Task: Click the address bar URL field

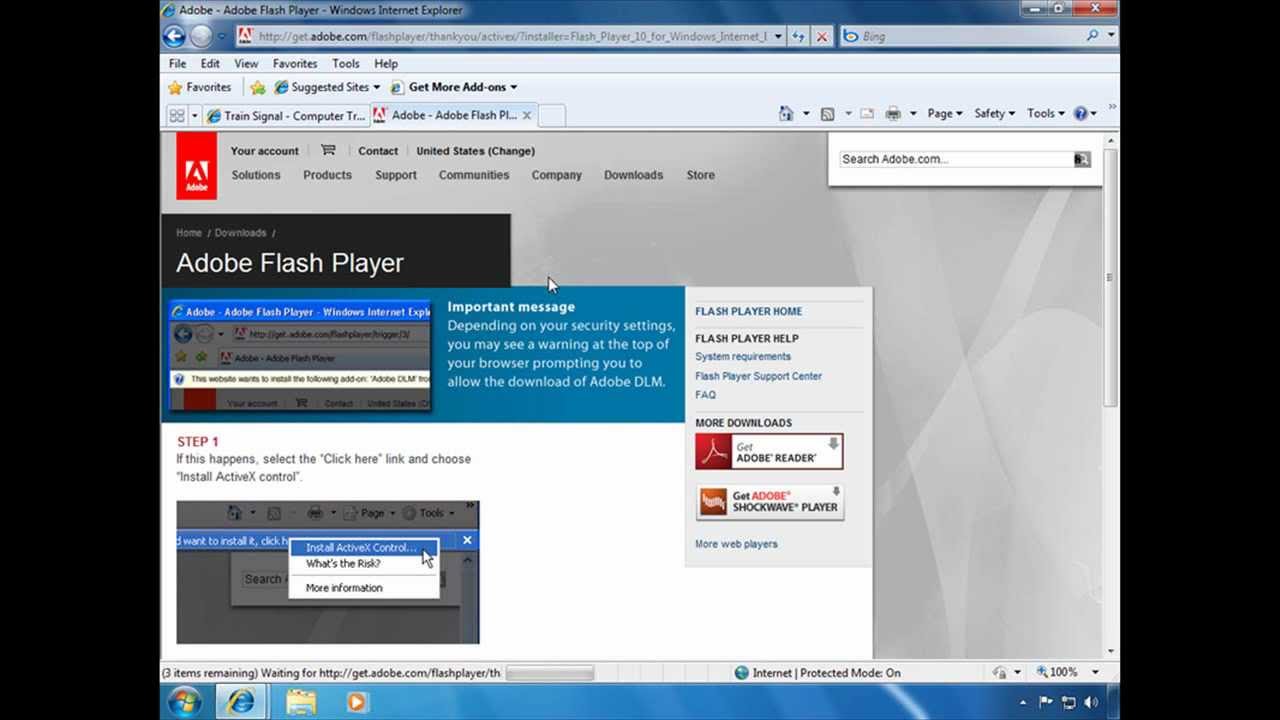Action: (505, 36)
